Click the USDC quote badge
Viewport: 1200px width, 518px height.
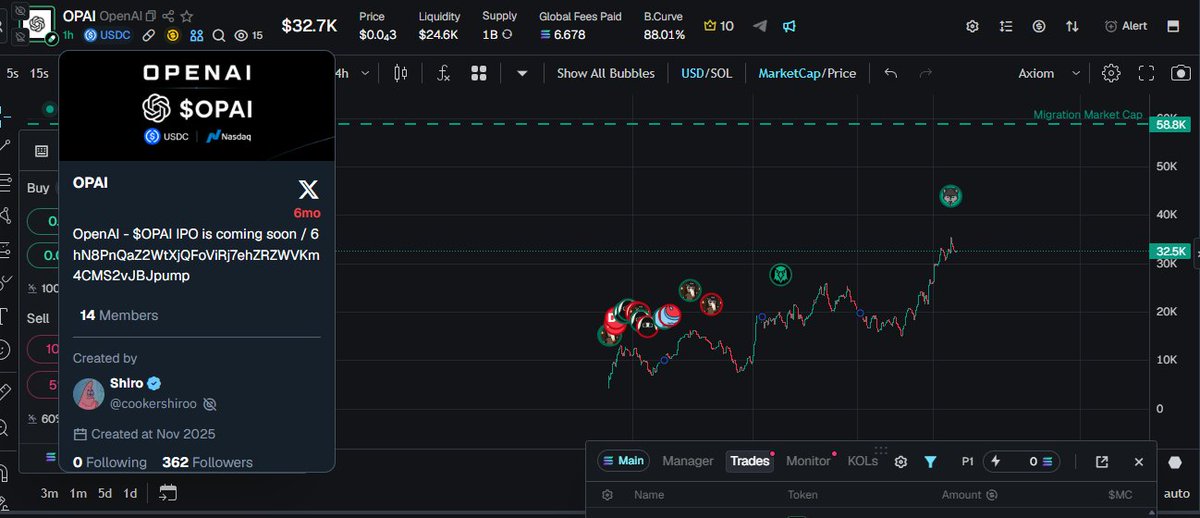(x=107, y=35)
